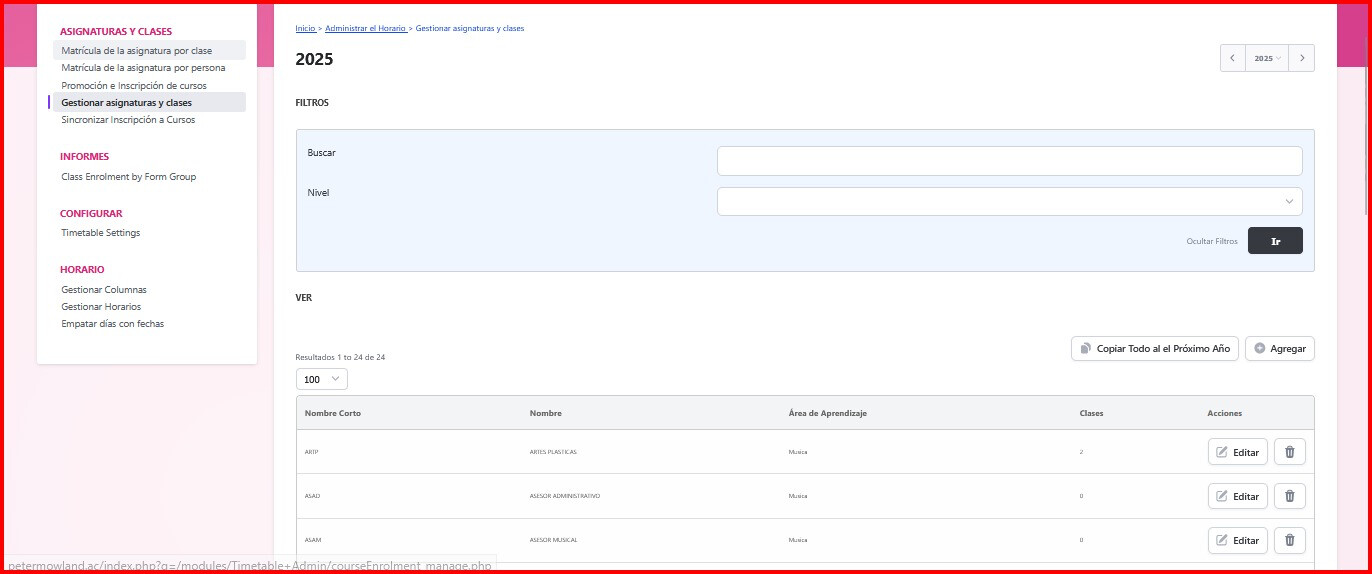The width and height of the screenshot is (1372, 574).
Task: Open the Nivel dropdown filter
Action: [x=1009, y=201]
